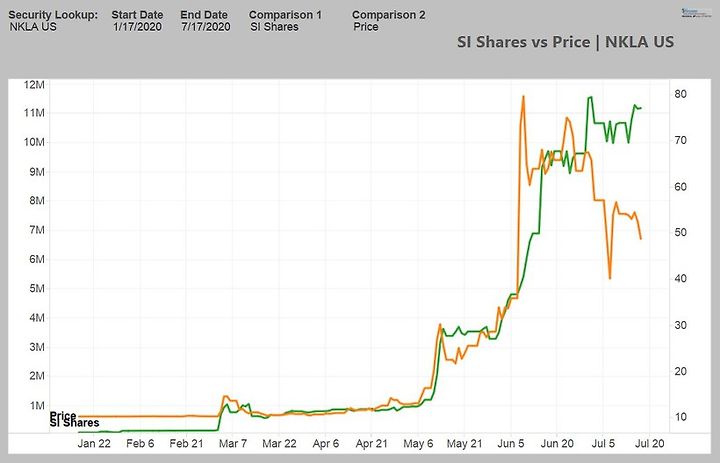This screenshot has height=463, width=720.
Task: Click the 11M left axis label
Action: 35,113
